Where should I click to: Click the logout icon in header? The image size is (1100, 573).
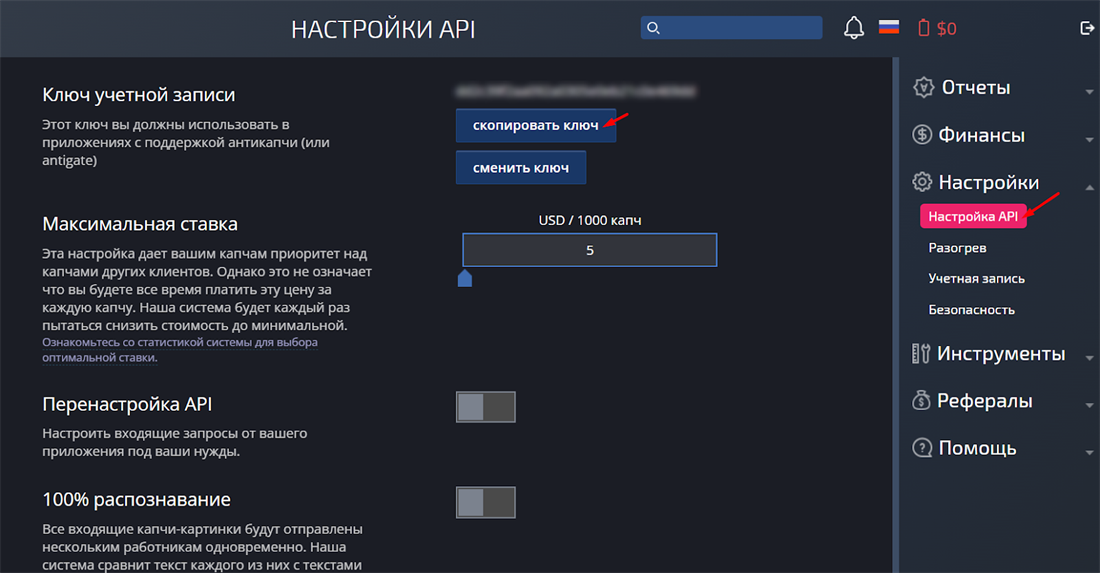pos(1087,28)
